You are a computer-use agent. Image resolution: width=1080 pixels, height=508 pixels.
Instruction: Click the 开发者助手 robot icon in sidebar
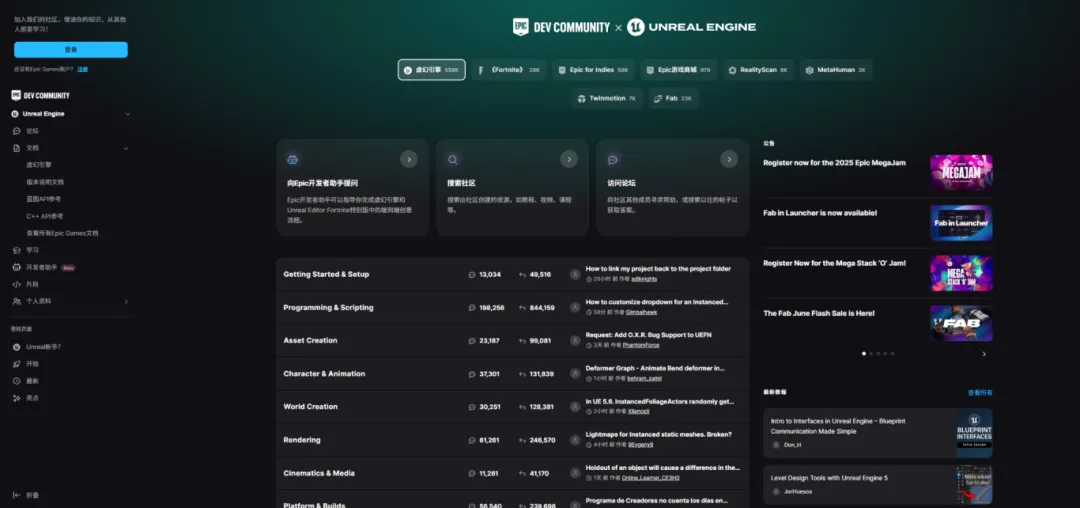point(17,267)
